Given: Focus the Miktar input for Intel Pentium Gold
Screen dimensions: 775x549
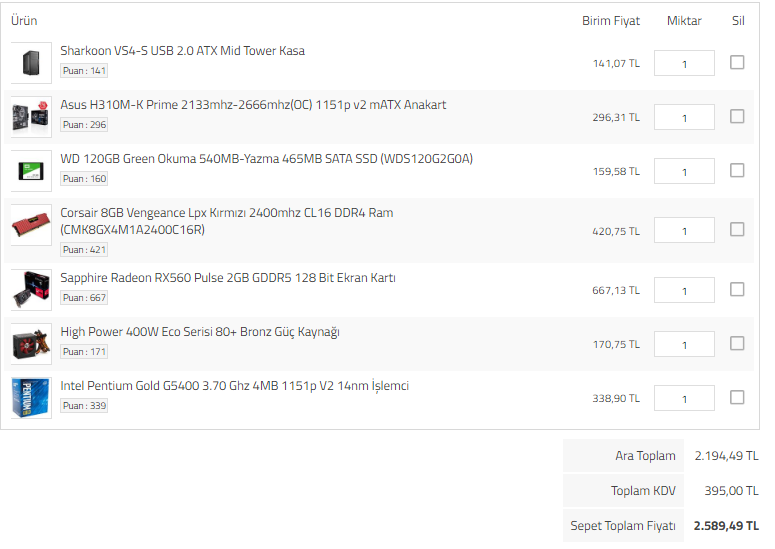Looking at the screenshot, I should tap(684, 398).
